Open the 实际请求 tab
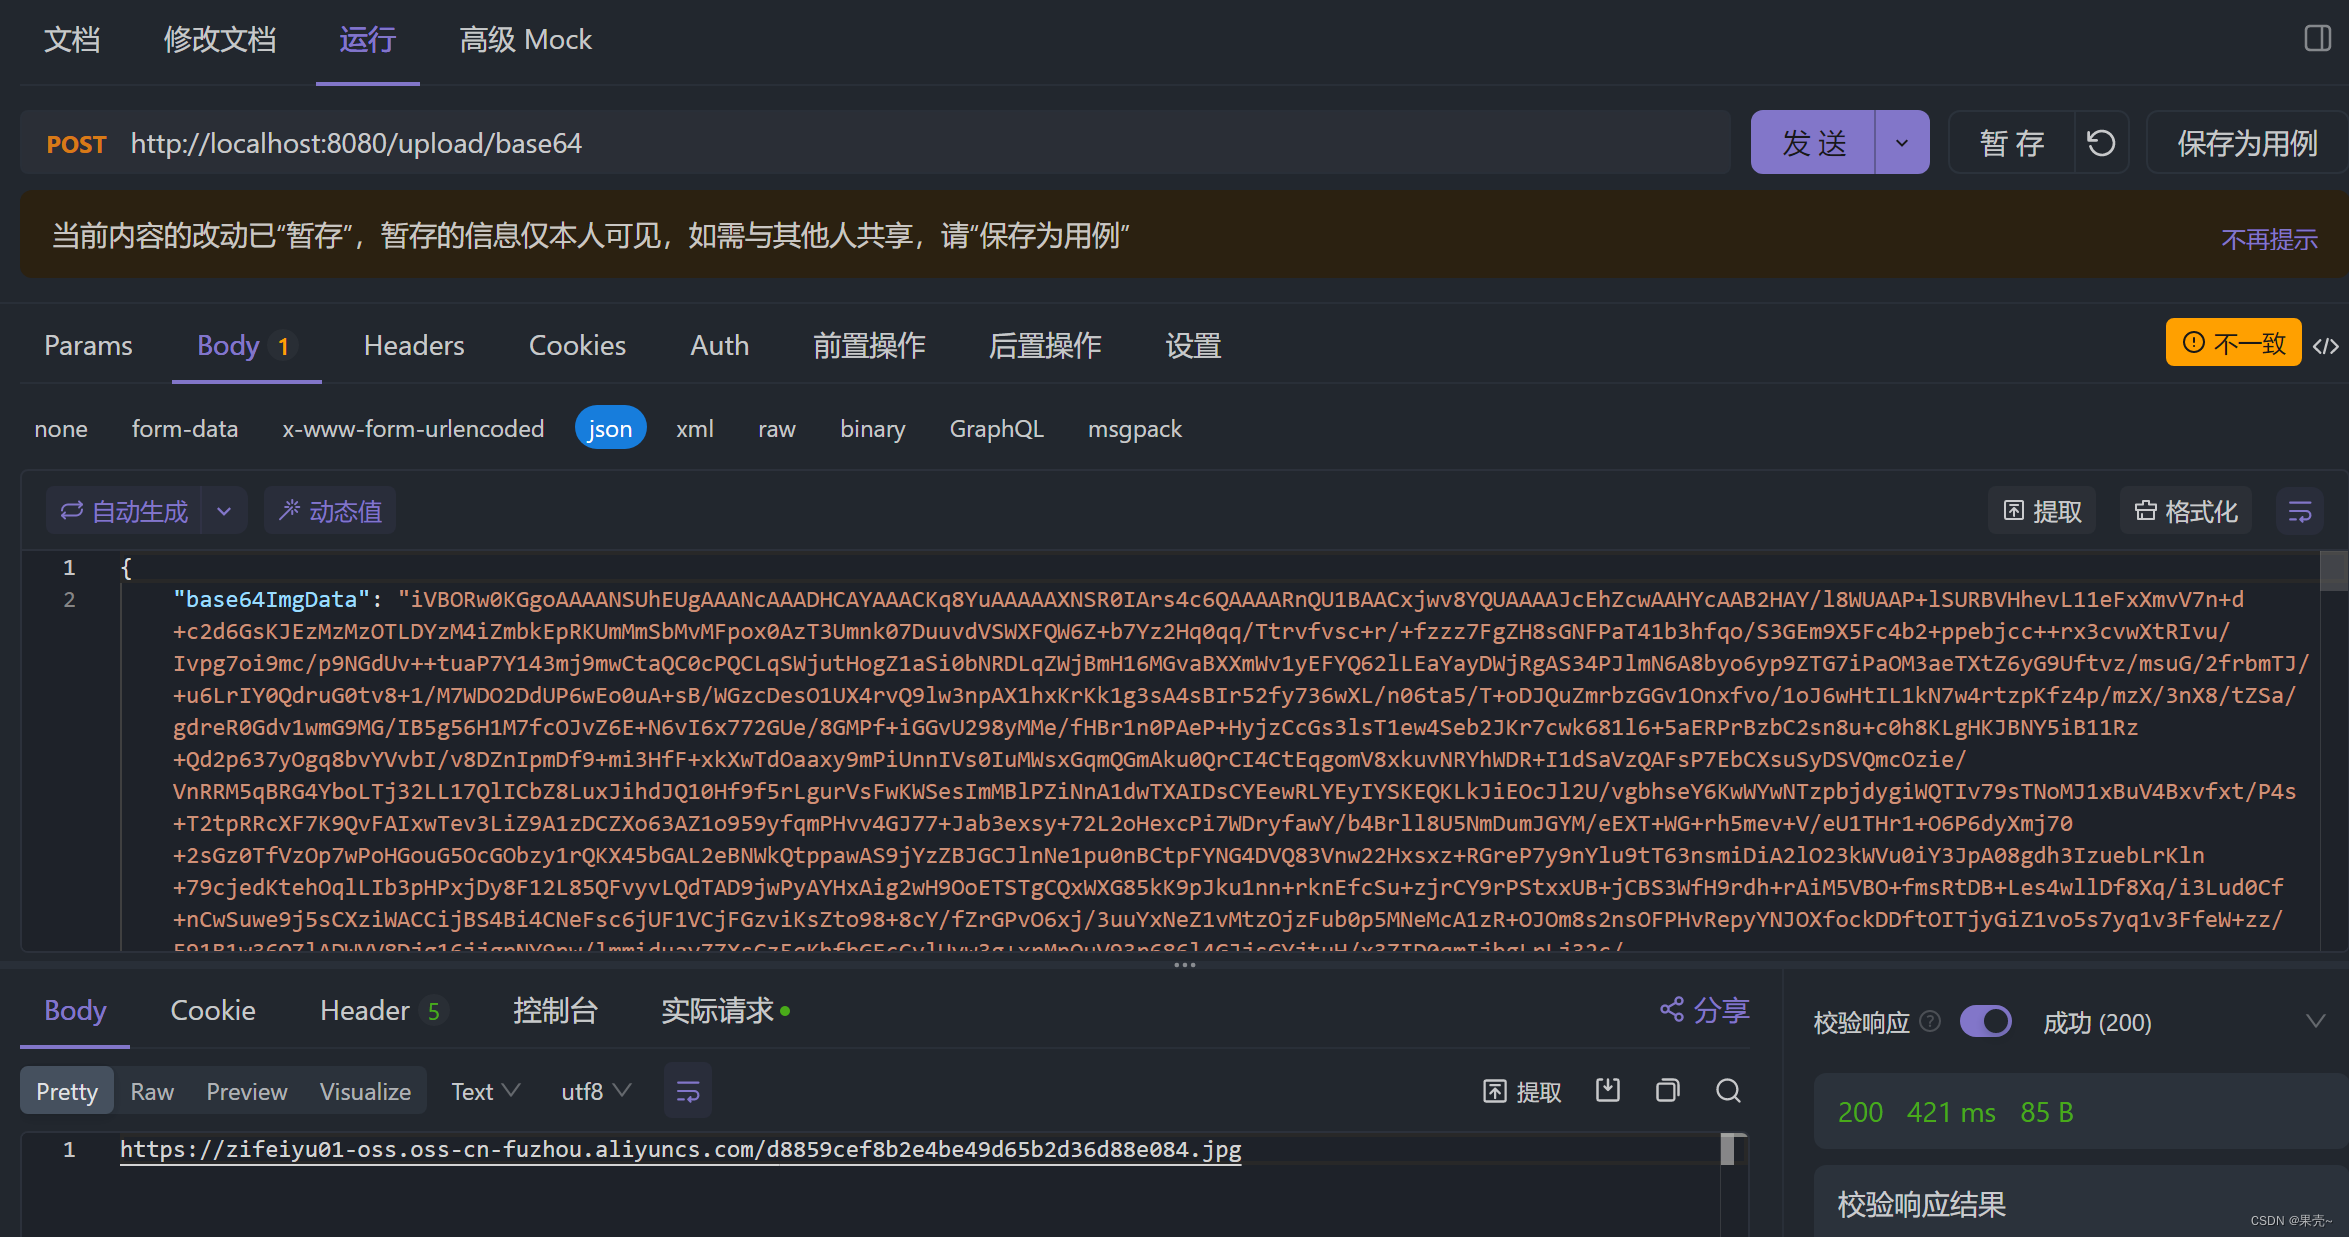 (x=725, y=1010)
